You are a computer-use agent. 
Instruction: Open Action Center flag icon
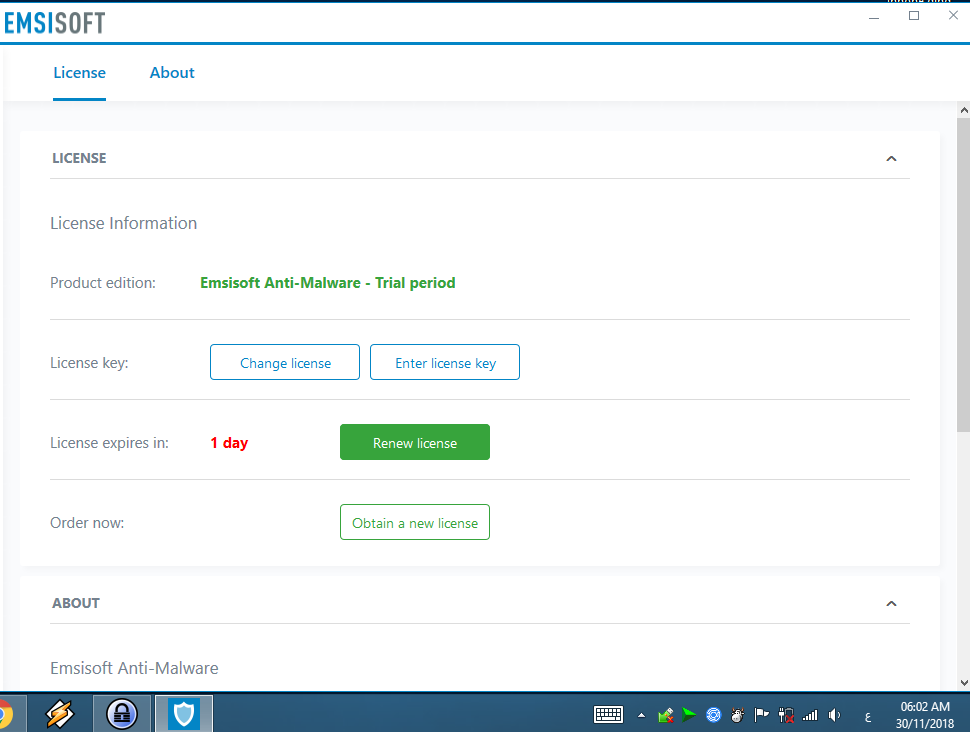(762, 715)
